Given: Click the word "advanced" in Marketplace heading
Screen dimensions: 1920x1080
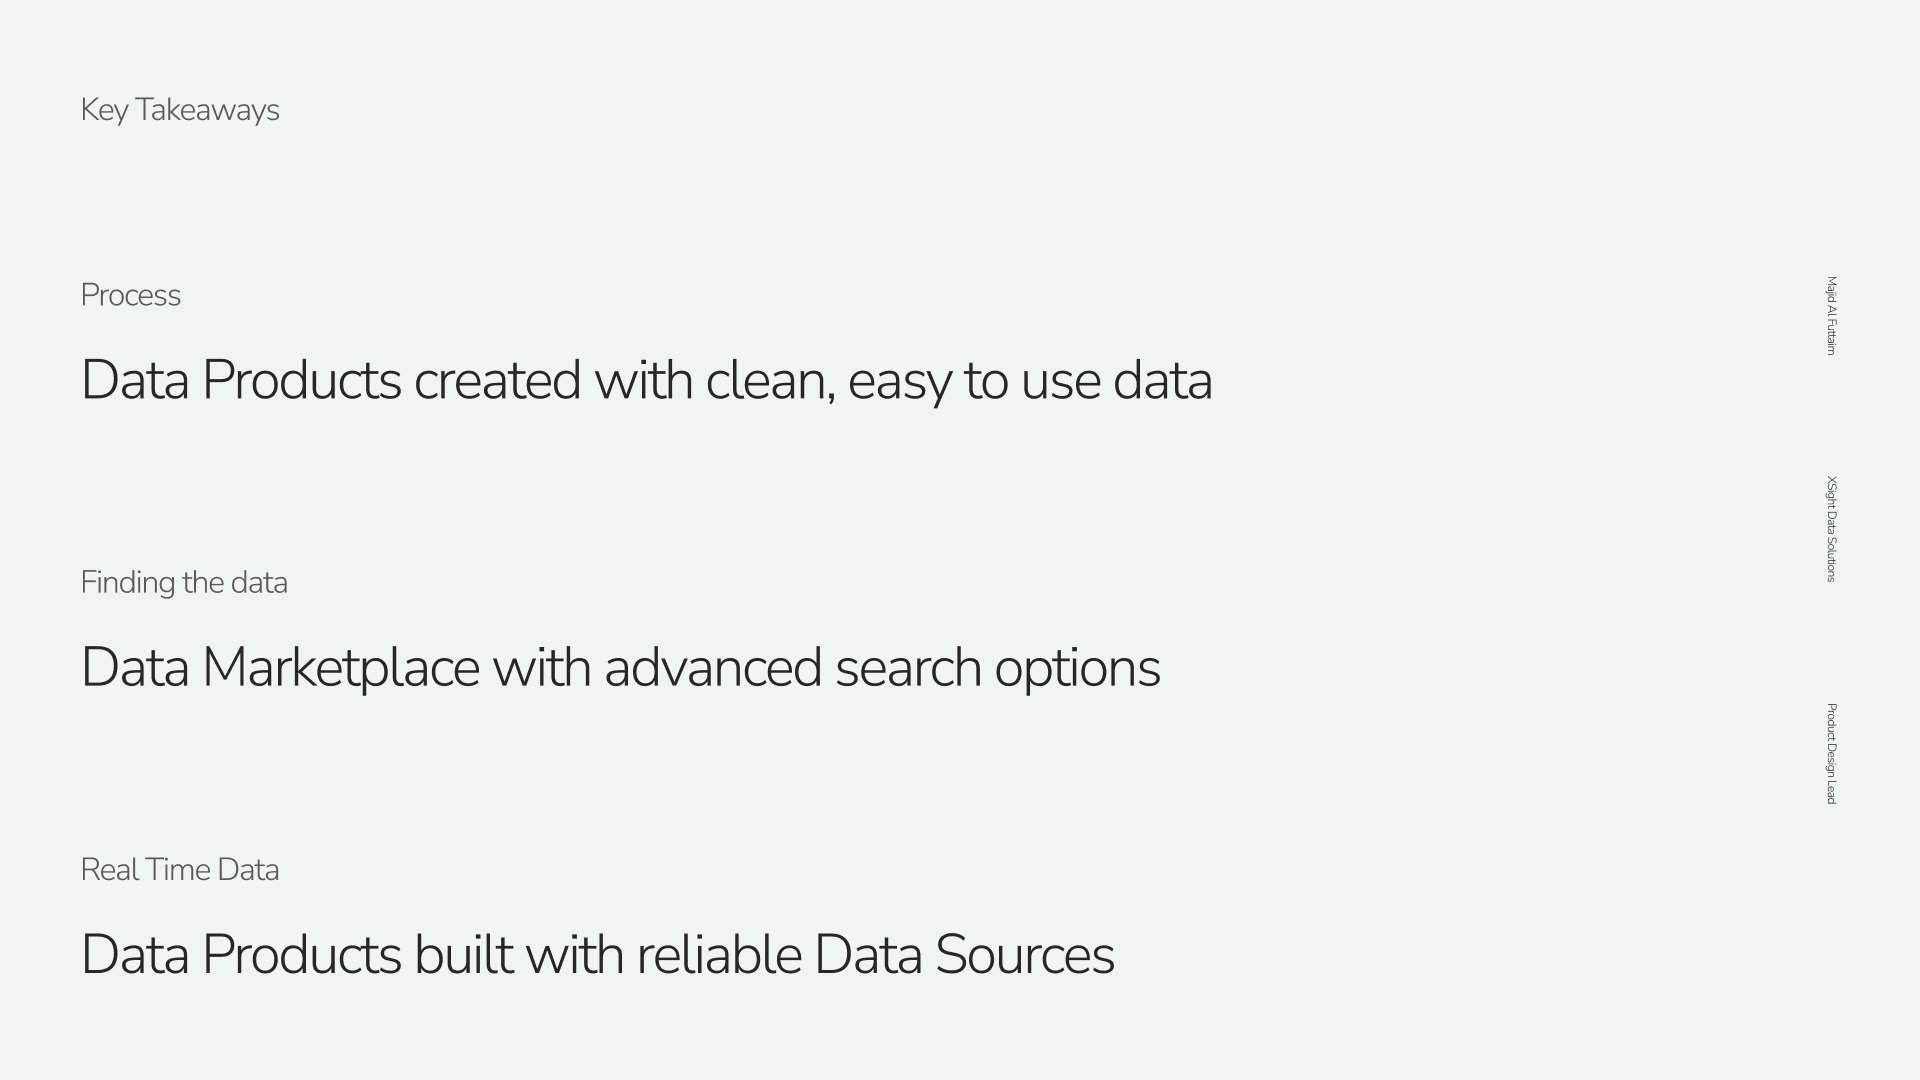Looking at the screenshot, I should pos(712,668).
